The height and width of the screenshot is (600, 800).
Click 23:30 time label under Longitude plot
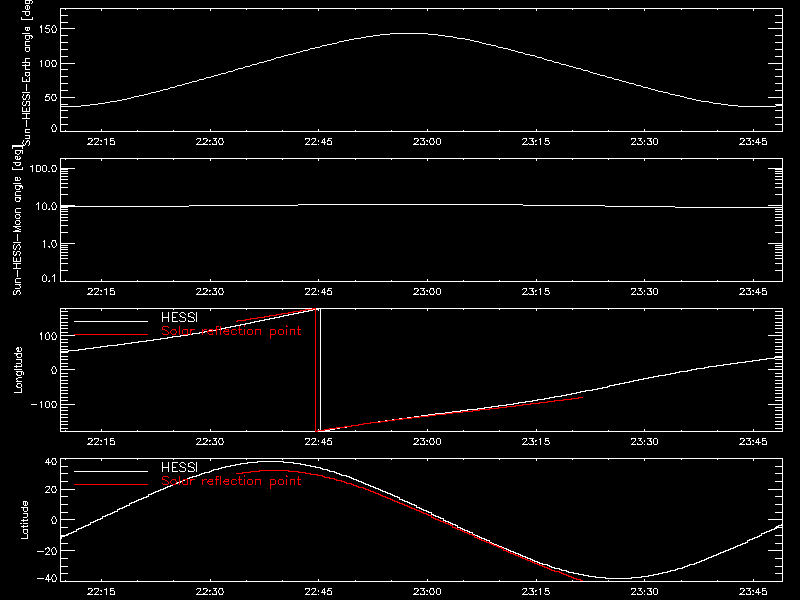(644, 442)
